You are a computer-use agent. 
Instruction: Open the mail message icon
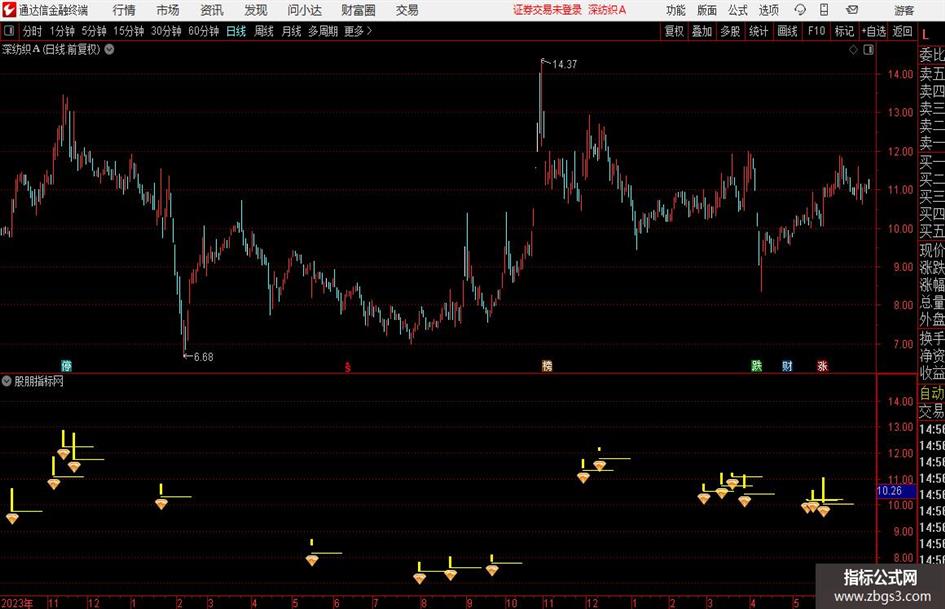coord(852,10)
